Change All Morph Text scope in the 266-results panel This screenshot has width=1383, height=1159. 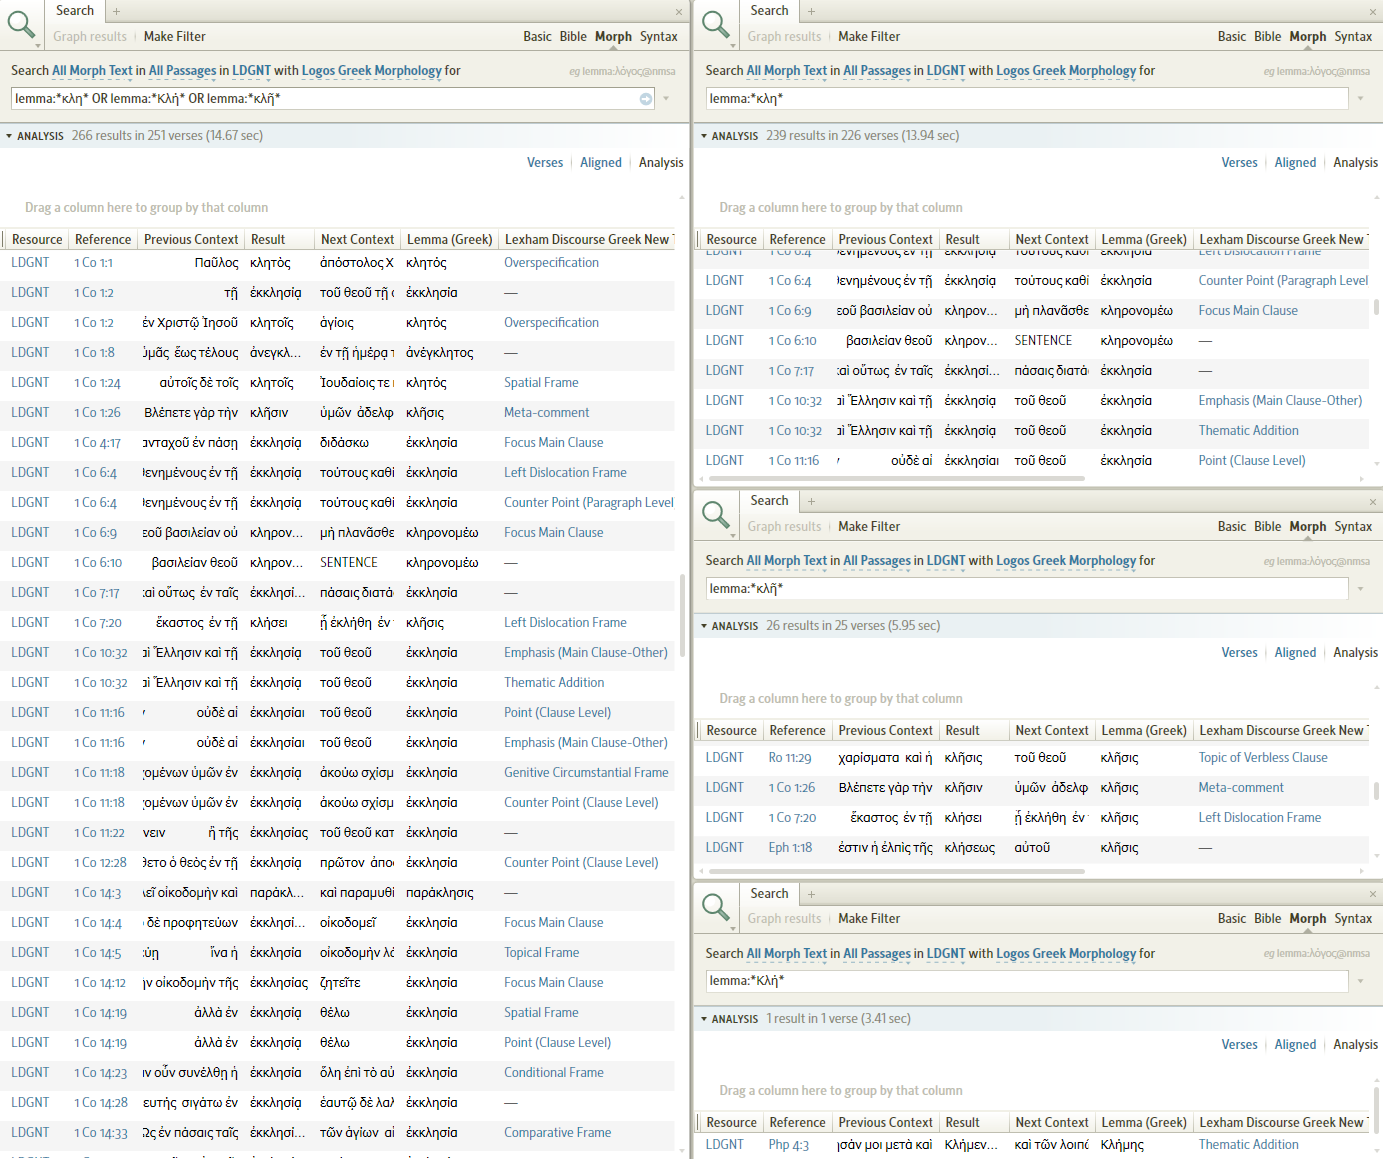tap(92, 71)
